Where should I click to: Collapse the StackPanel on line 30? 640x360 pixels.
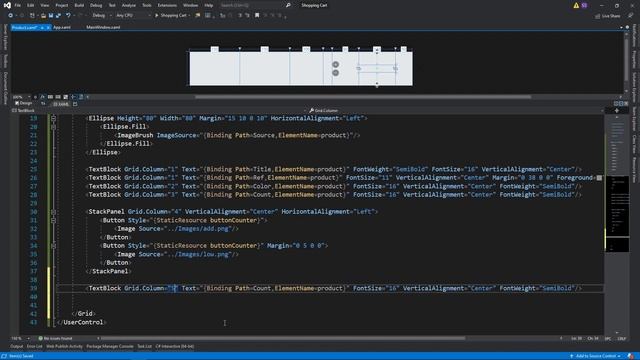coord(53,212)
